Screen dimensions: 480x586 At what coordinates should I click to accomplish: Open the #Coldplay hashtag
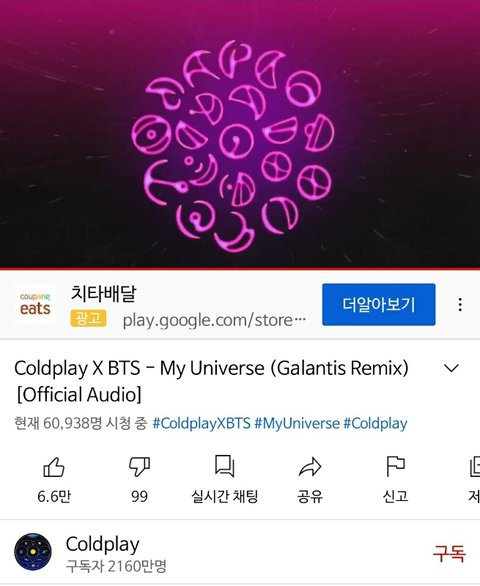click(375, 423)
